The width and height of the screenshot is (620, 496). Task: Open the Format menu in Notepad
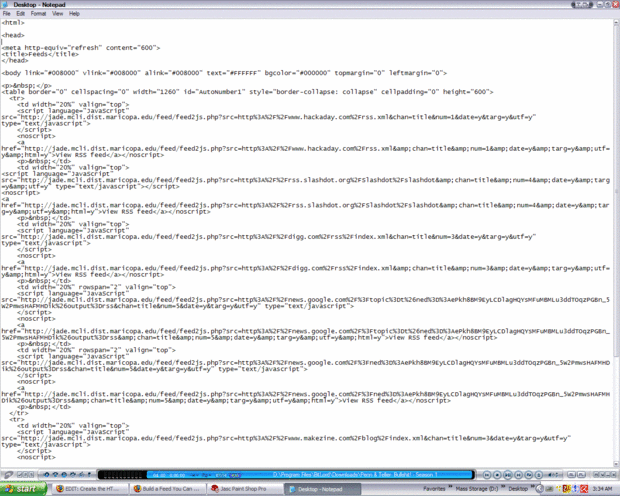pos(38,14)
